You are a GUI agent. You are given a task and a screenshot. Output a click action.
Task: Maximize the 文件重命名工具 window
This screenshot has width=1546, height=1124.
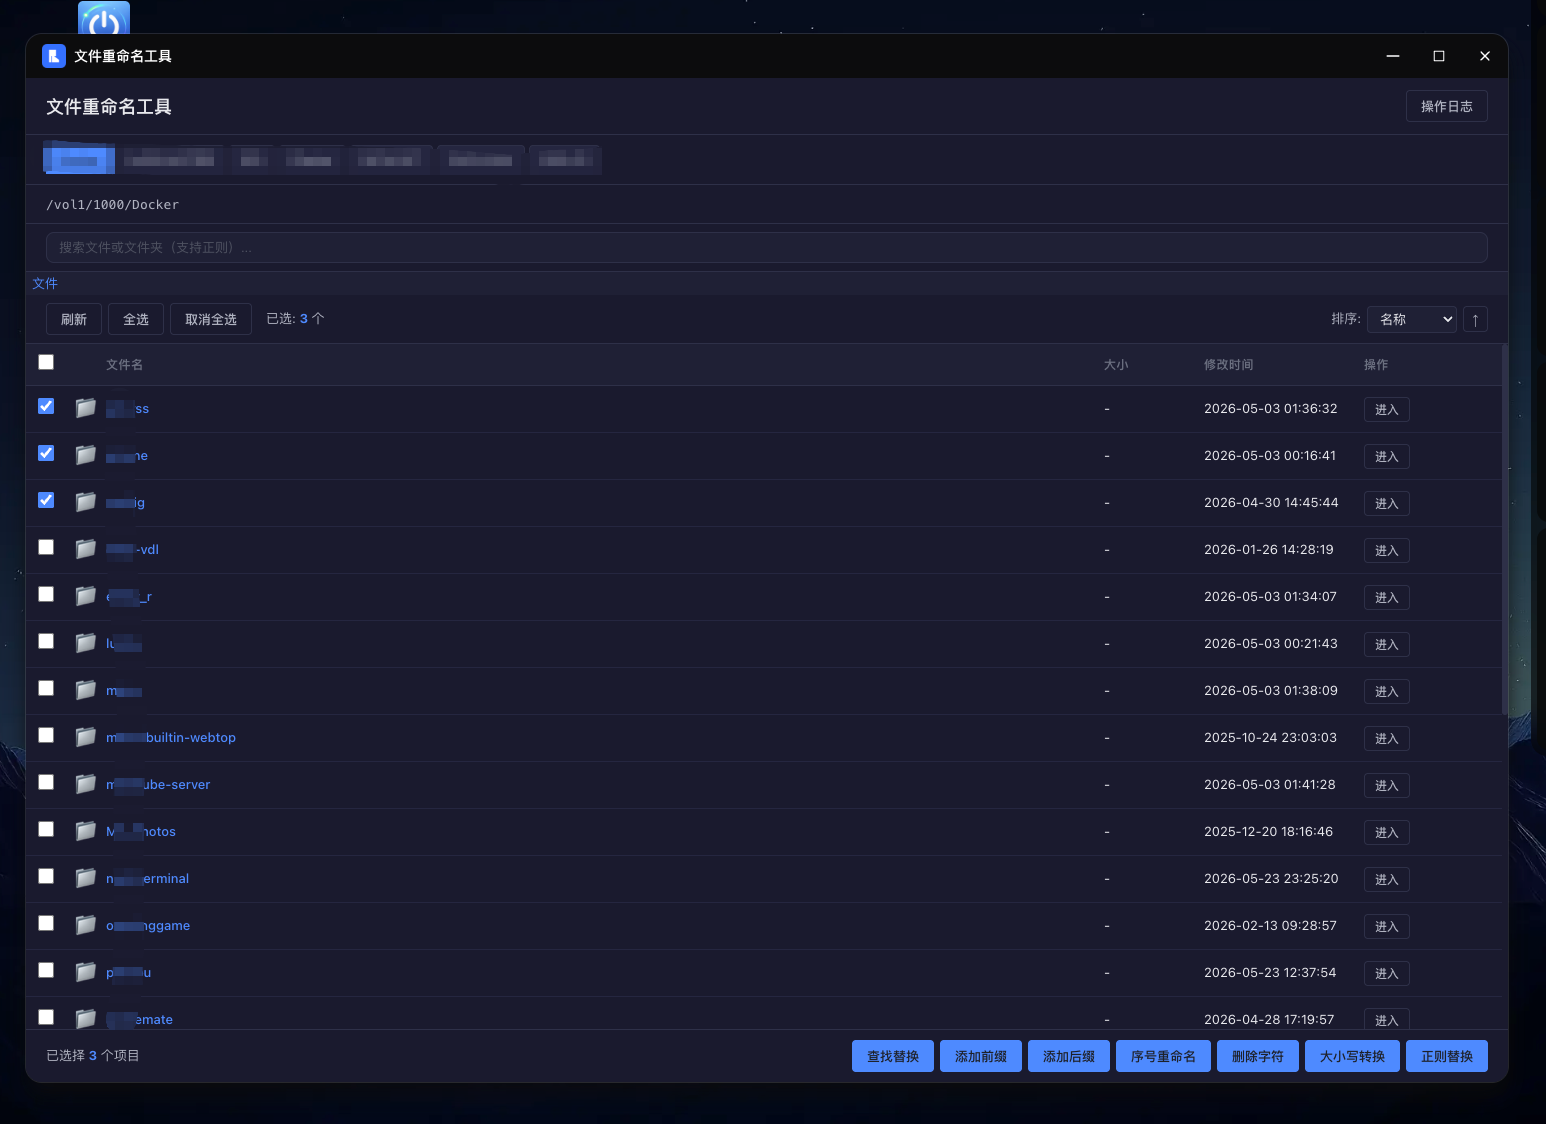coord(1439,56)
